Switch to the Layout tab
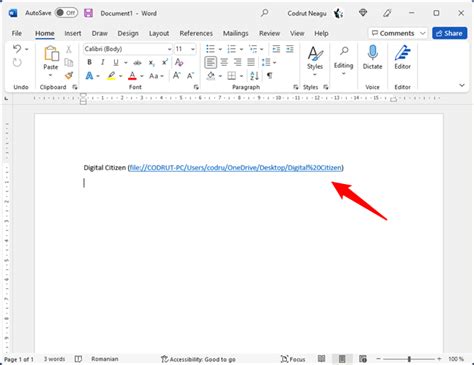Image resolution: width=474 pixels, height=365 pixels. [159, 33]
